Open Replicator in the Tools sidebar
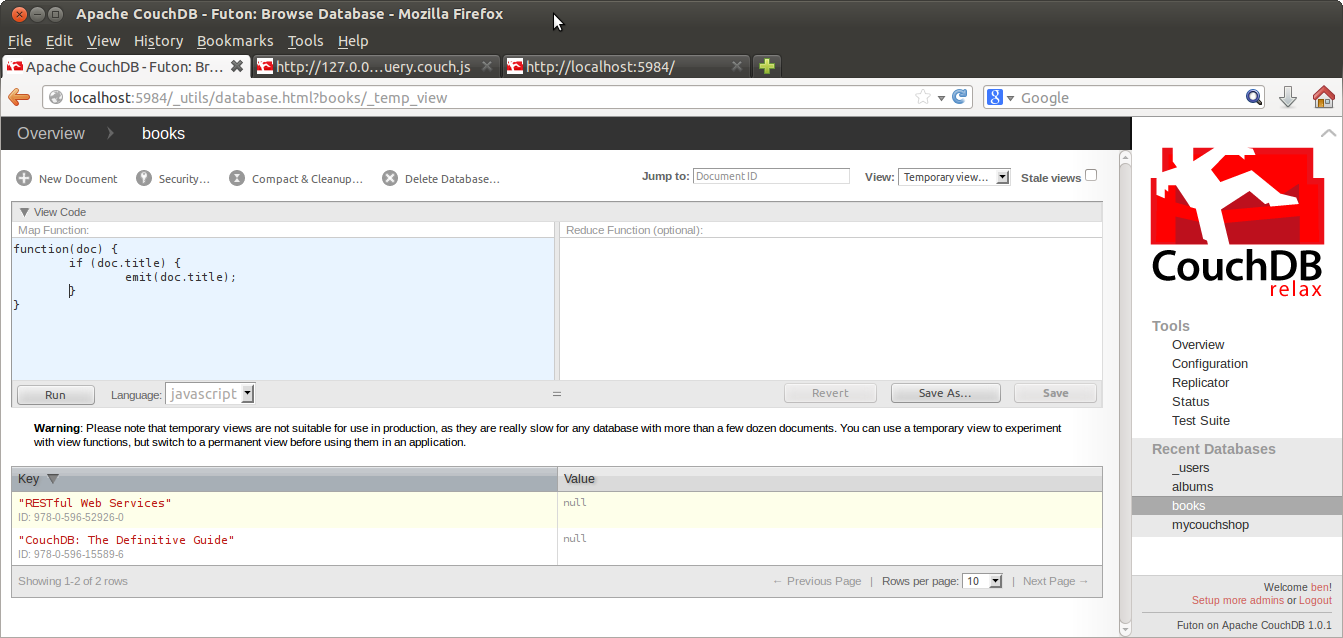 1200,383
